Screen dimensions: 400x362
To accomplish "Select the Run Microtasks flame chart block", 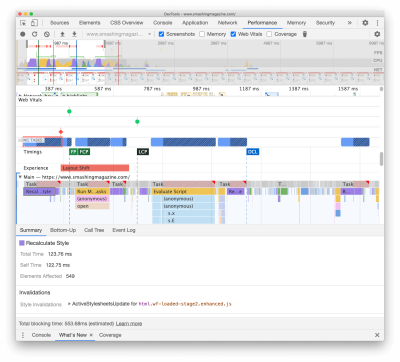I will 92,191.
